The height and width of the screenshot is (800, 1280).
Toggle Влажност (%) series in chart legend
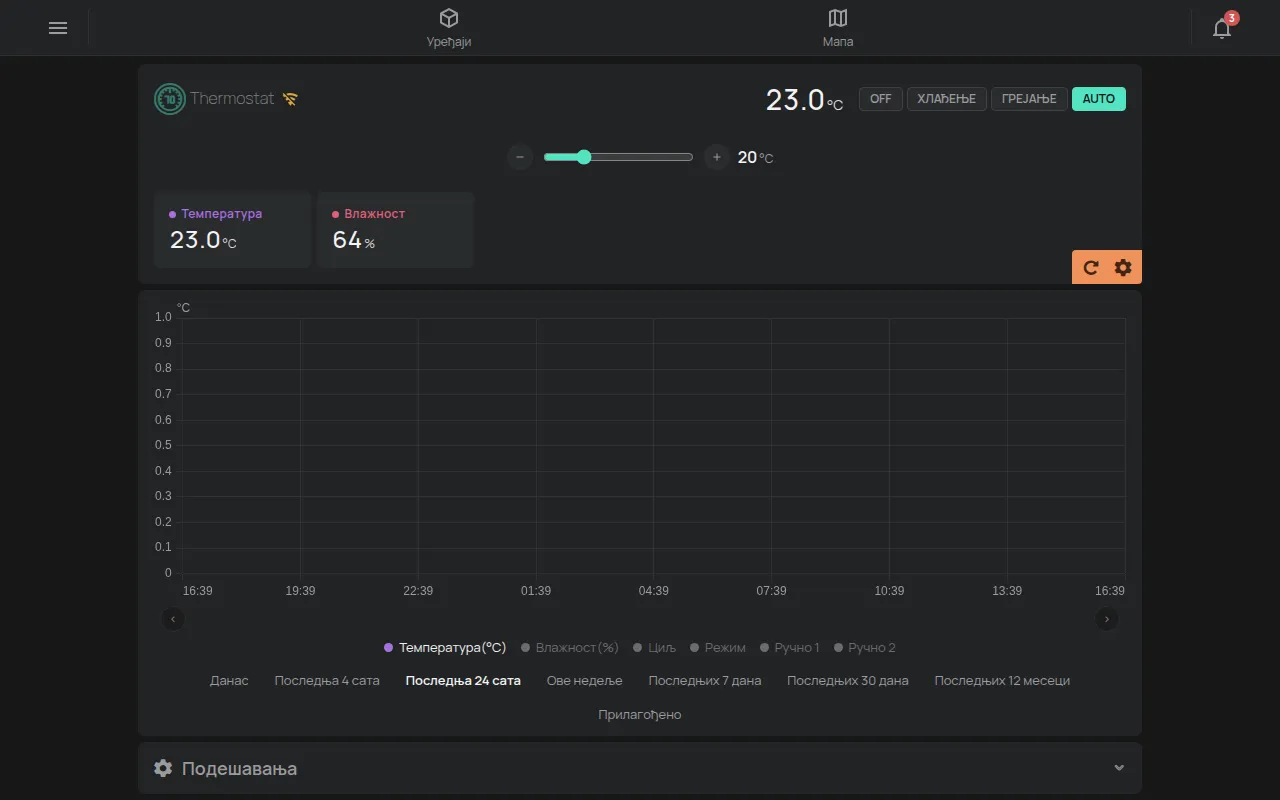click(570, 648)
